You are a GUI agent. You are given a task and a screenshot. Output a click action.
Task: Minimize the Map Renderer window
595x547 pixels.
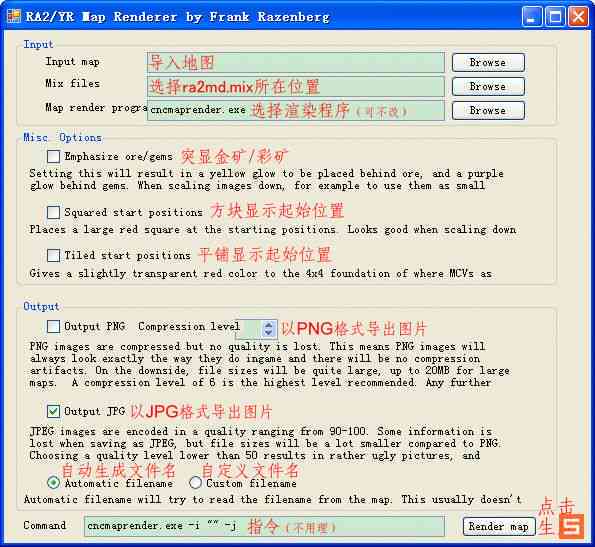tap(532, 17)
